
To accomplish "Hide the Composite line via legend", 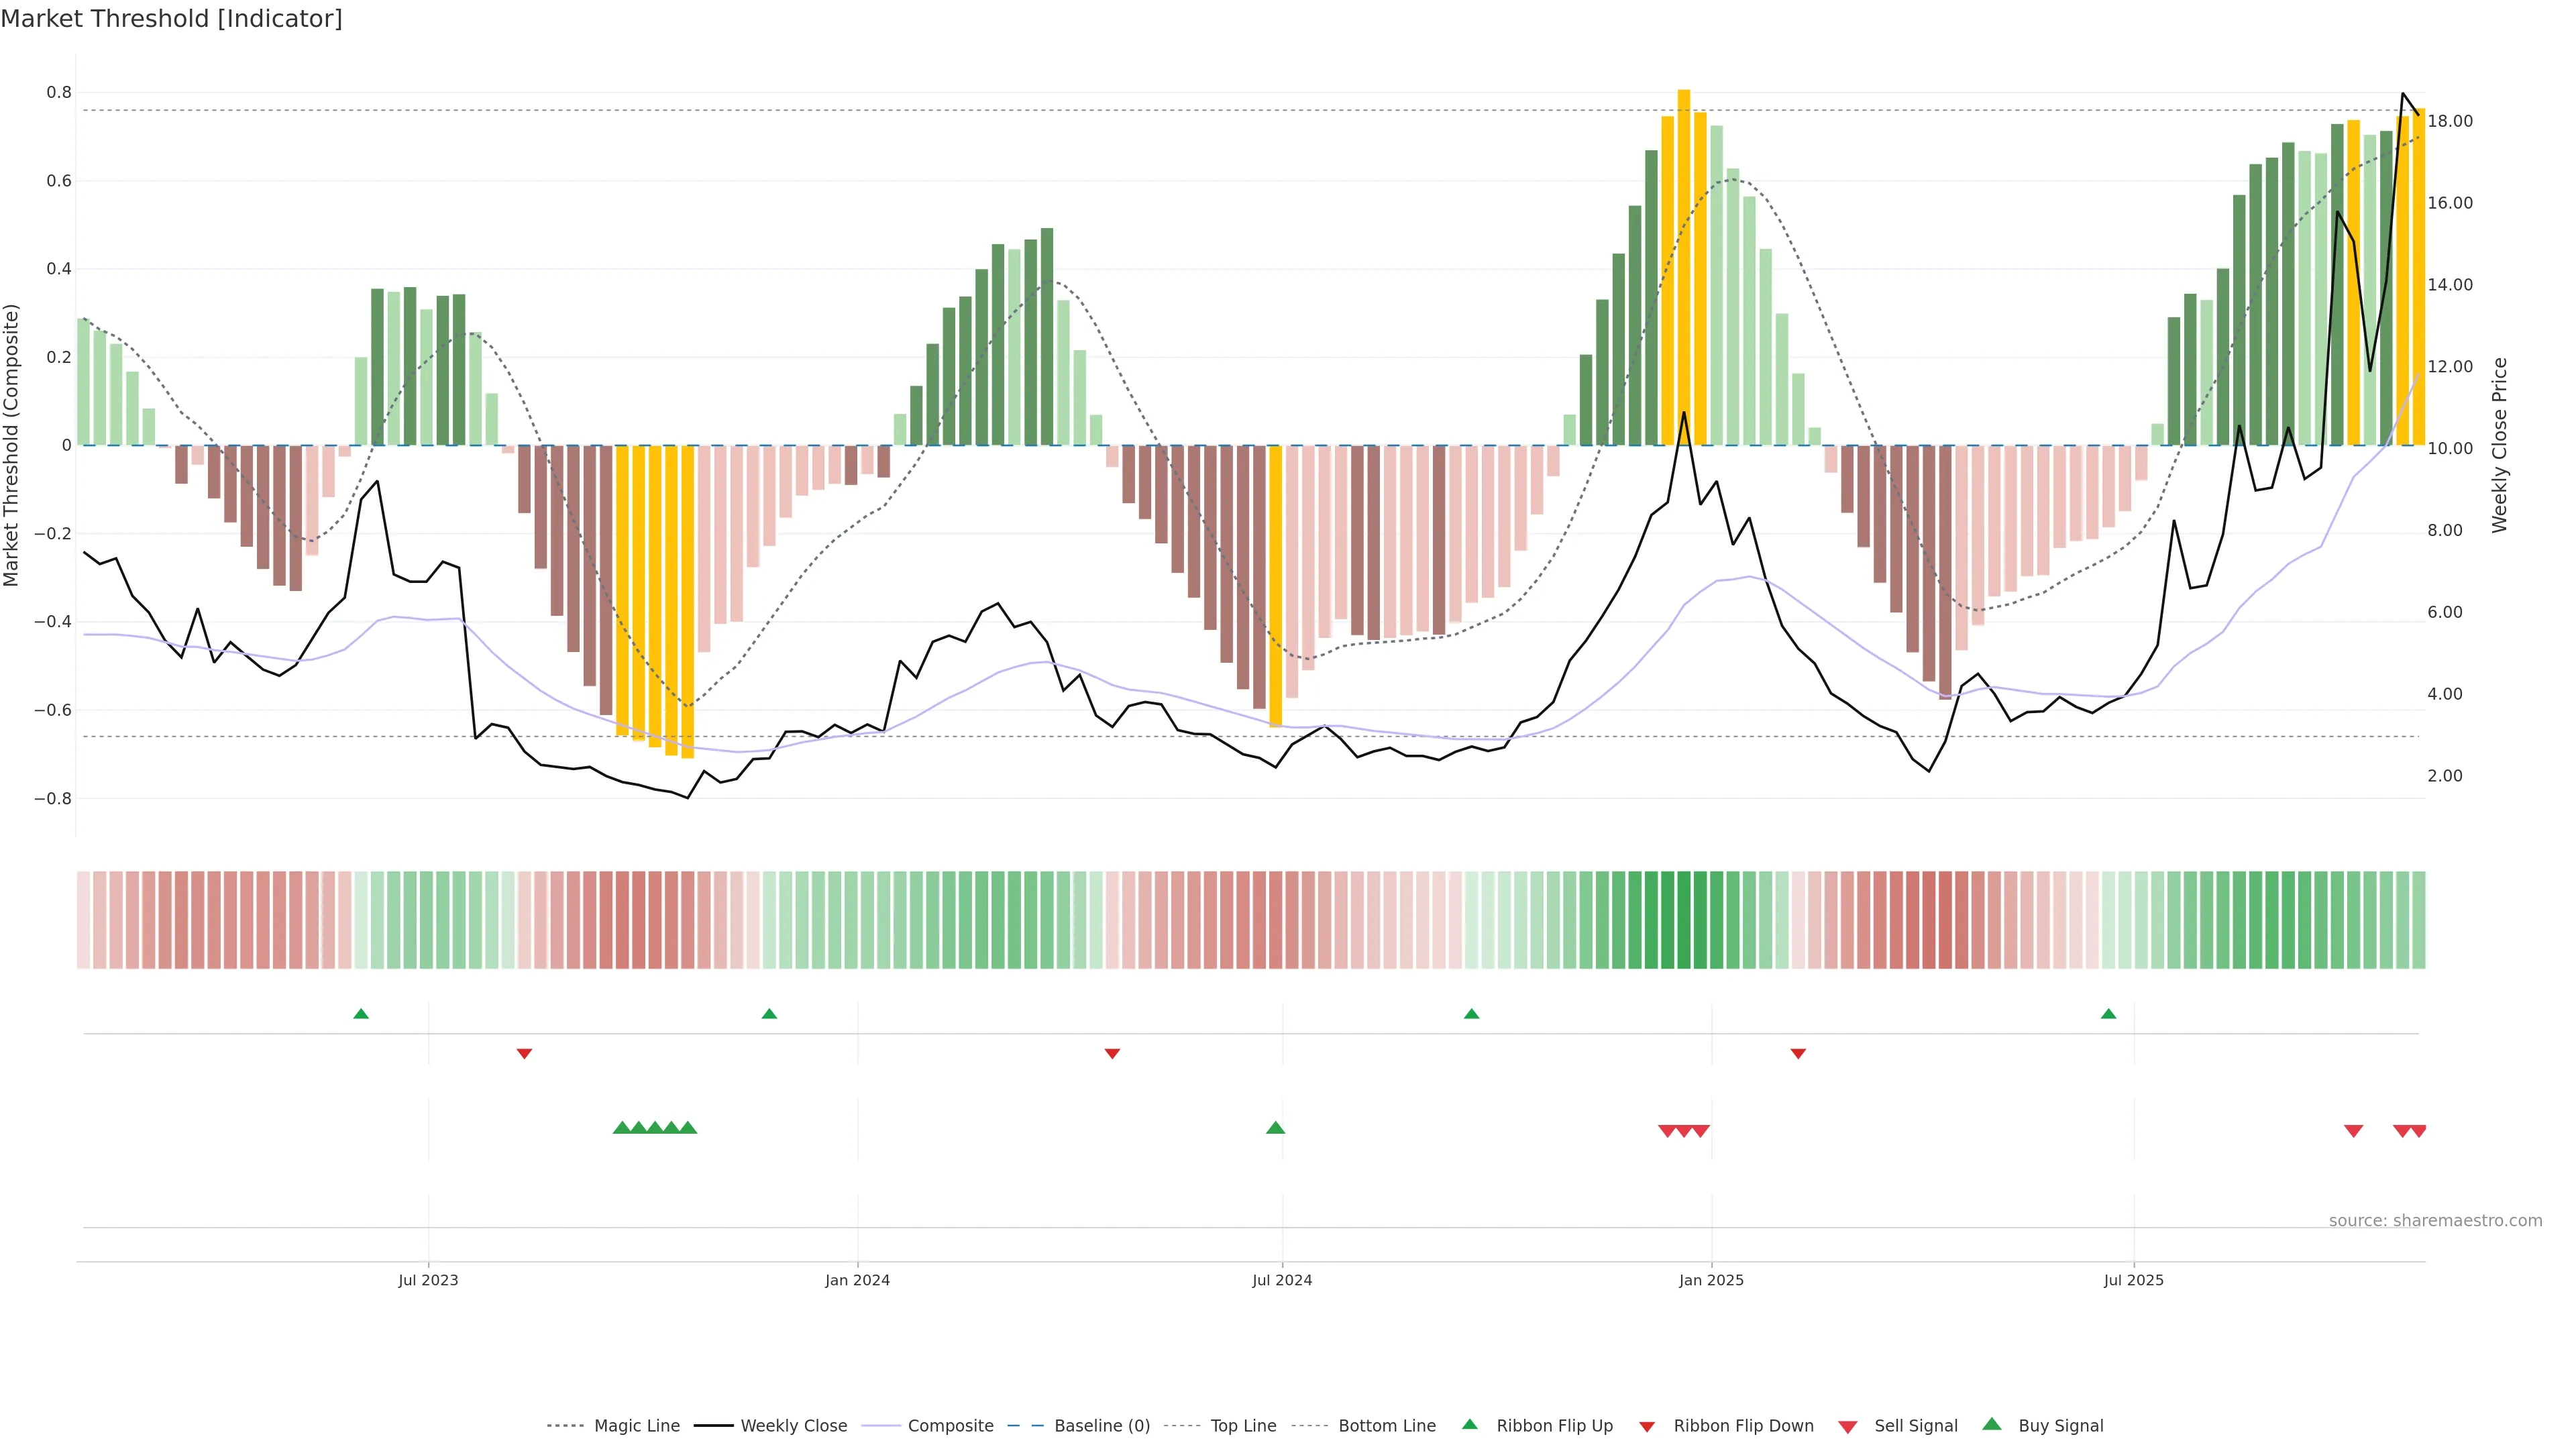I will pyautogui.click(x=950, y=1426).
